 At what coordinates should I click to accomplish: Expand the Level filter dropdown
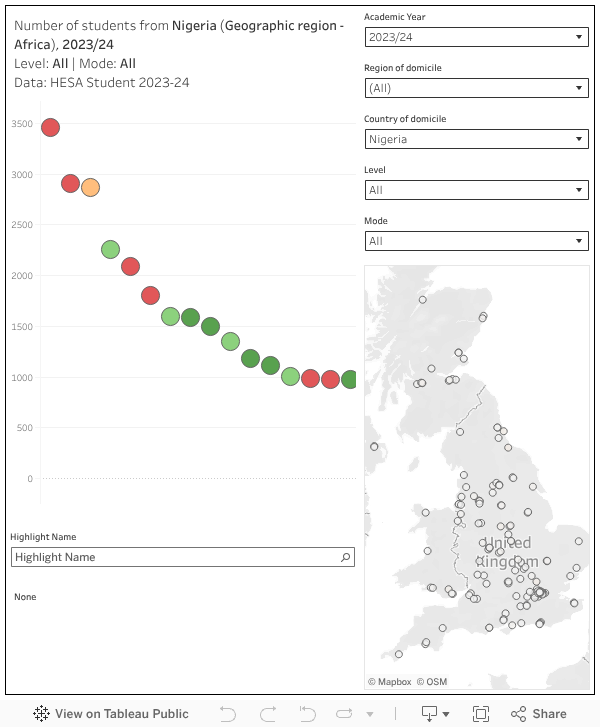(x=476, y=190)
